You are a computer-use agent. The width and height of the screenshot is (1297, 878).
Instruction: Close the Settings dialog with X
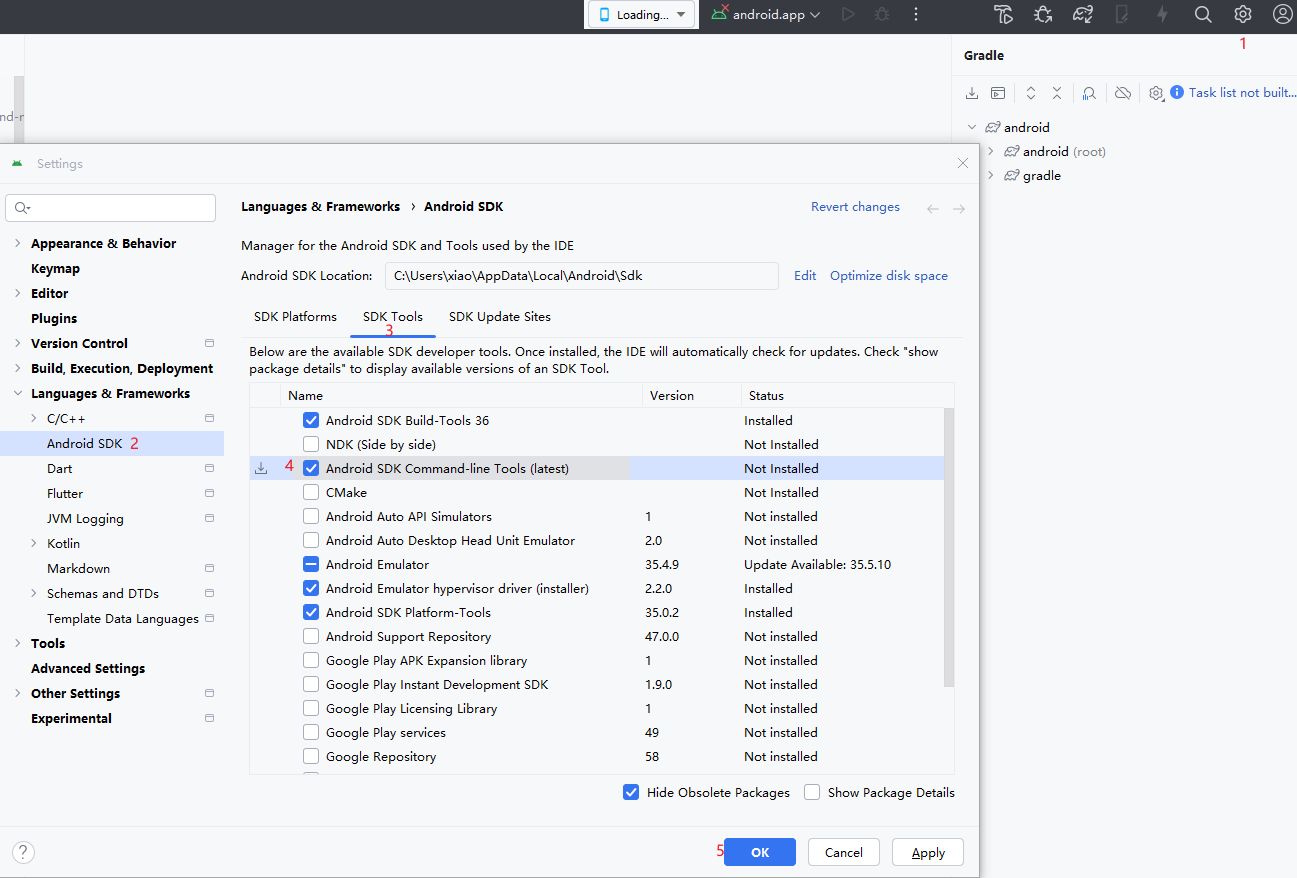pyautogui.click(x=963, y=163)
